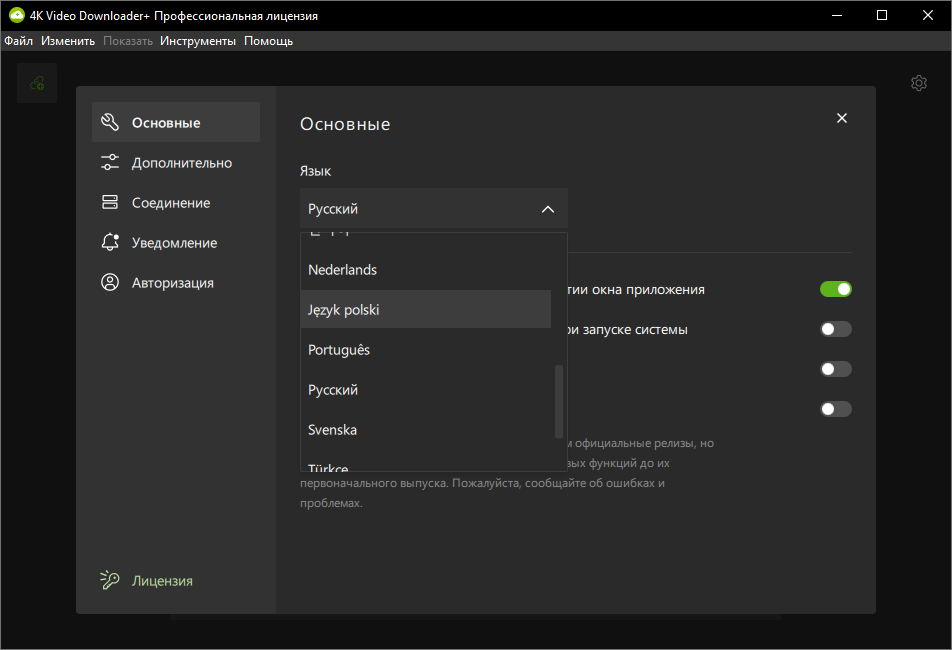952x650 pixels.
Task: Open the Файл menu
Action: tap(19, 41)
